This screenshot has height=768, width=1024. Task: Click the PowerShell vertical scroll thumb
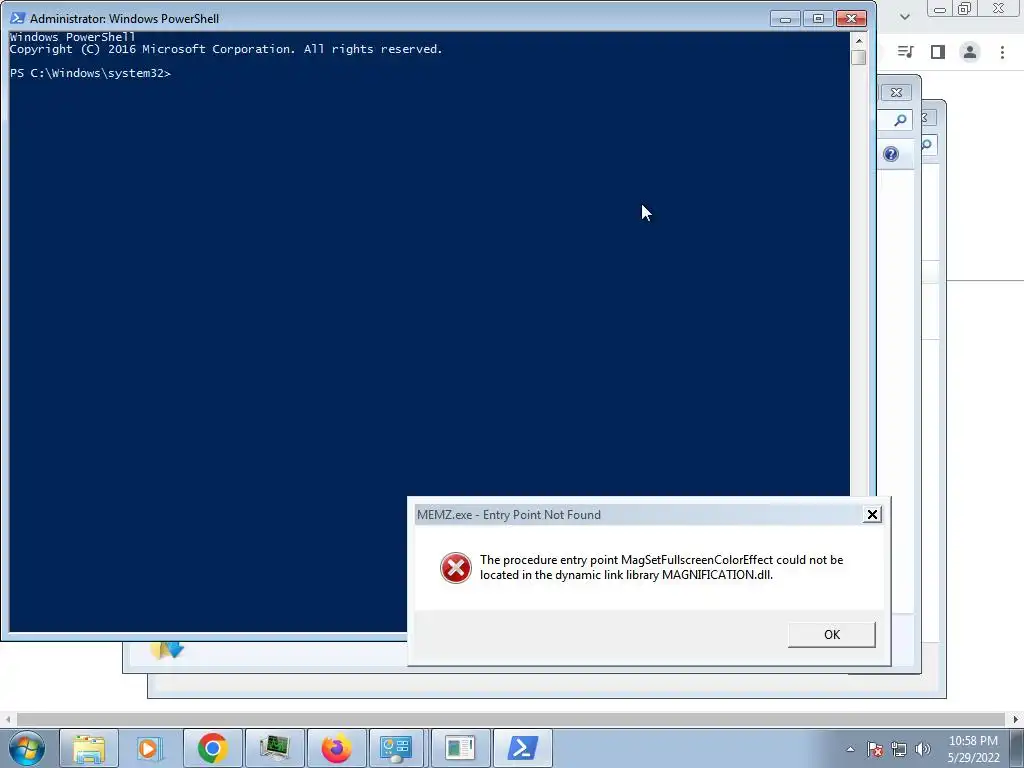859,57
